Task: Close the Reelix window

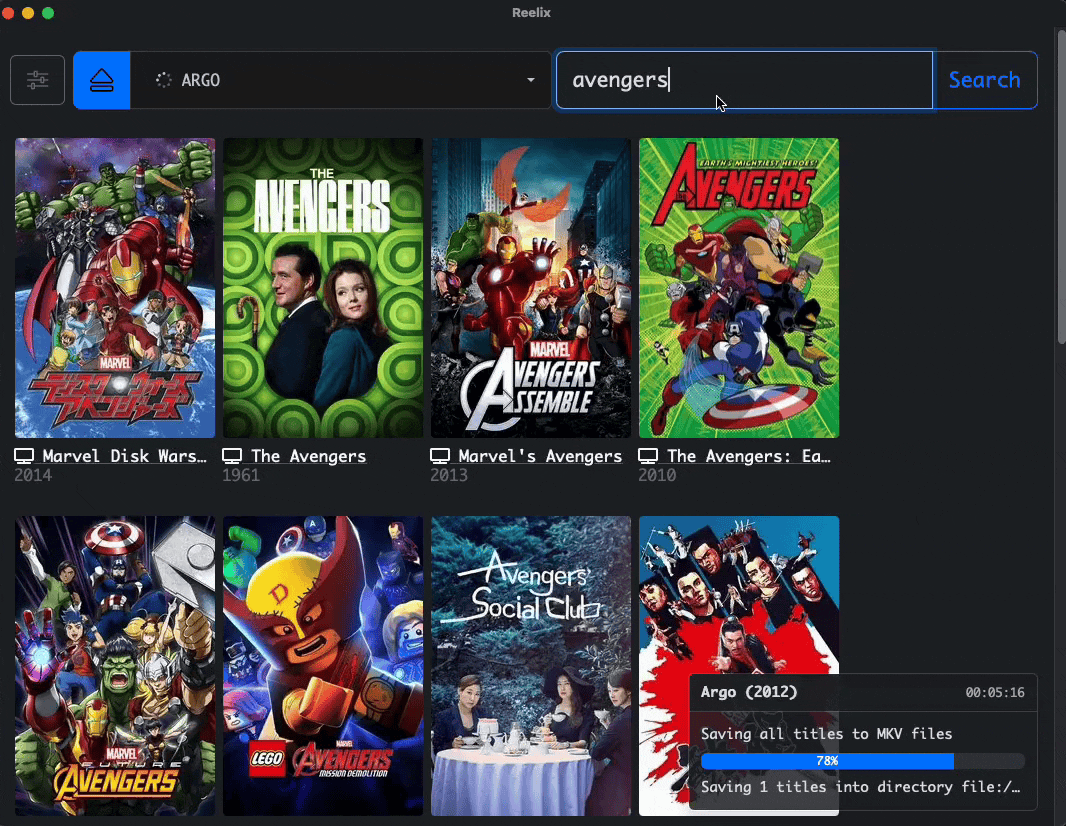Action: (x=7, y=13)
